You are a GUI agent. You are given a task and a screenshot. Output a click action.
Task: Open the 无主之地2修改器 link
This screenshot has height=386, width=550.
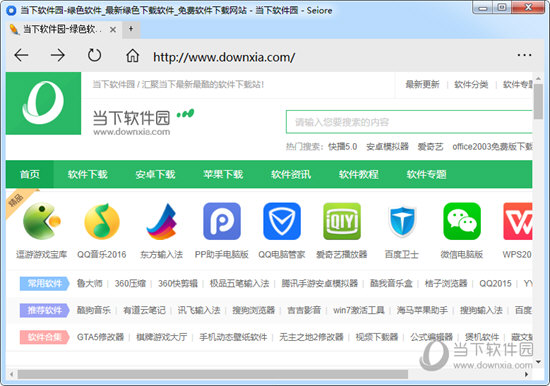coord(311,337)
